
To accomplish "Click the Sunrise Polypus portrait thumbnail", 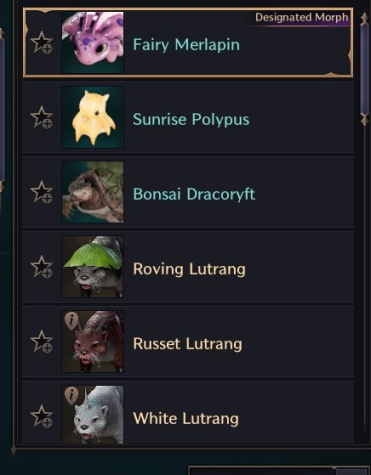I will click(x=93, y=117).
